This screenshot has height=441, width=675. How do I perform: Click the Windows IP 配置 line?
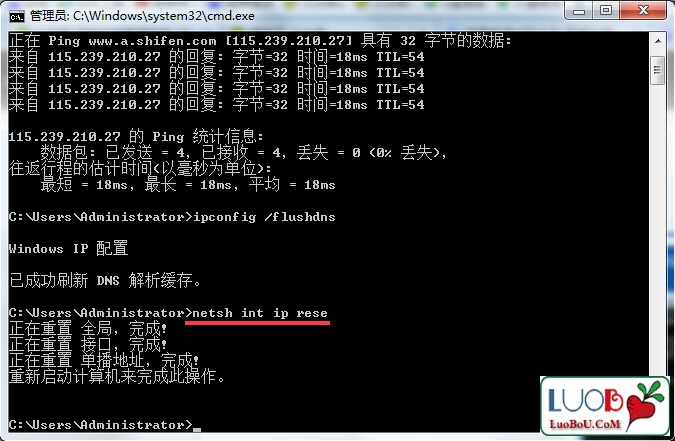(68, 248)
